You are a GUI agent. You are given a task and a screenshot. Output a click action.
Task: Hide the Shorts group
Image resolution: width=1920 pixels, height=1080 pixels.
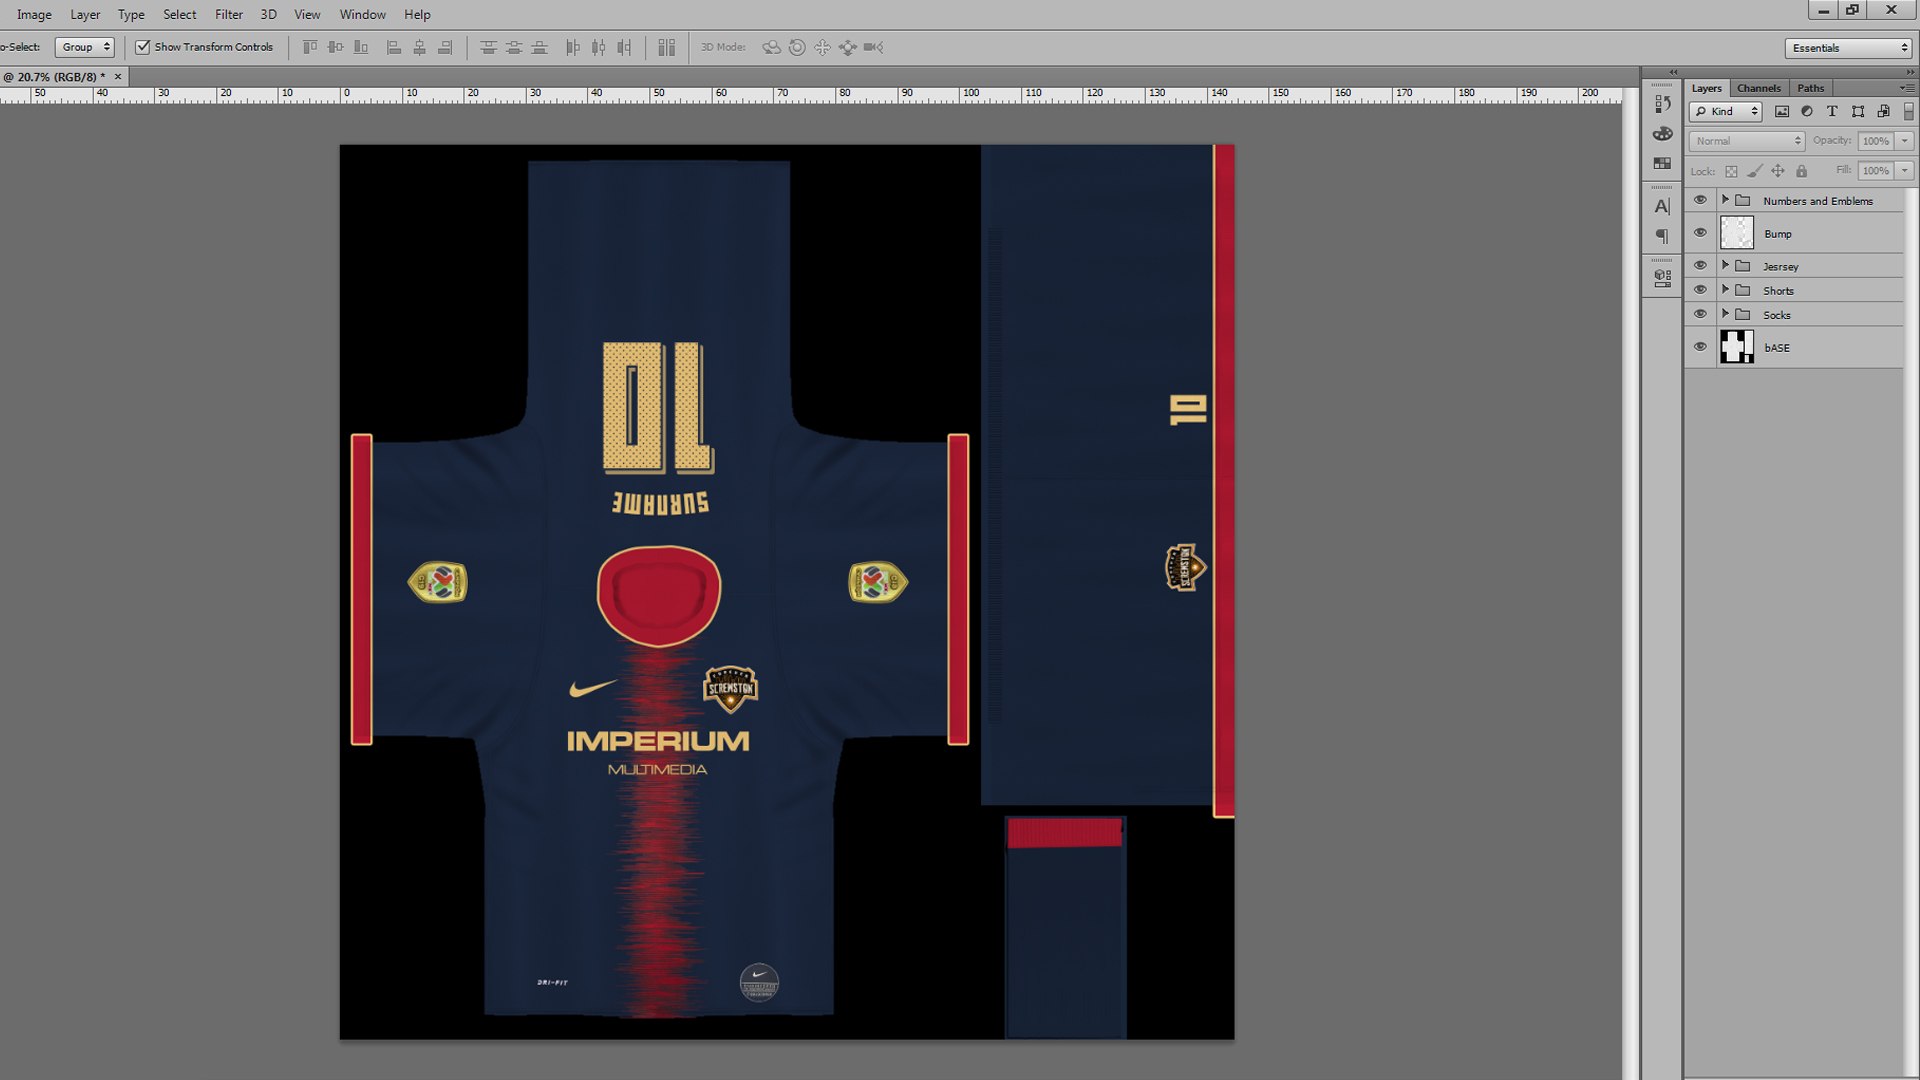1700,290
